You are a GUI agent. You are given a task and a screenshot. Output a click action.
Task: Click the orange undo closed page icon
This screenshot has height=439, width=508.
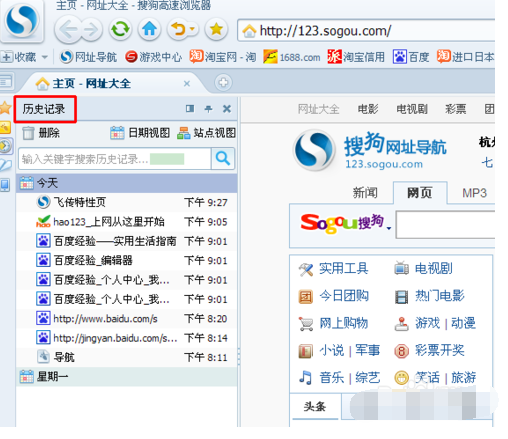coord(178,29)
